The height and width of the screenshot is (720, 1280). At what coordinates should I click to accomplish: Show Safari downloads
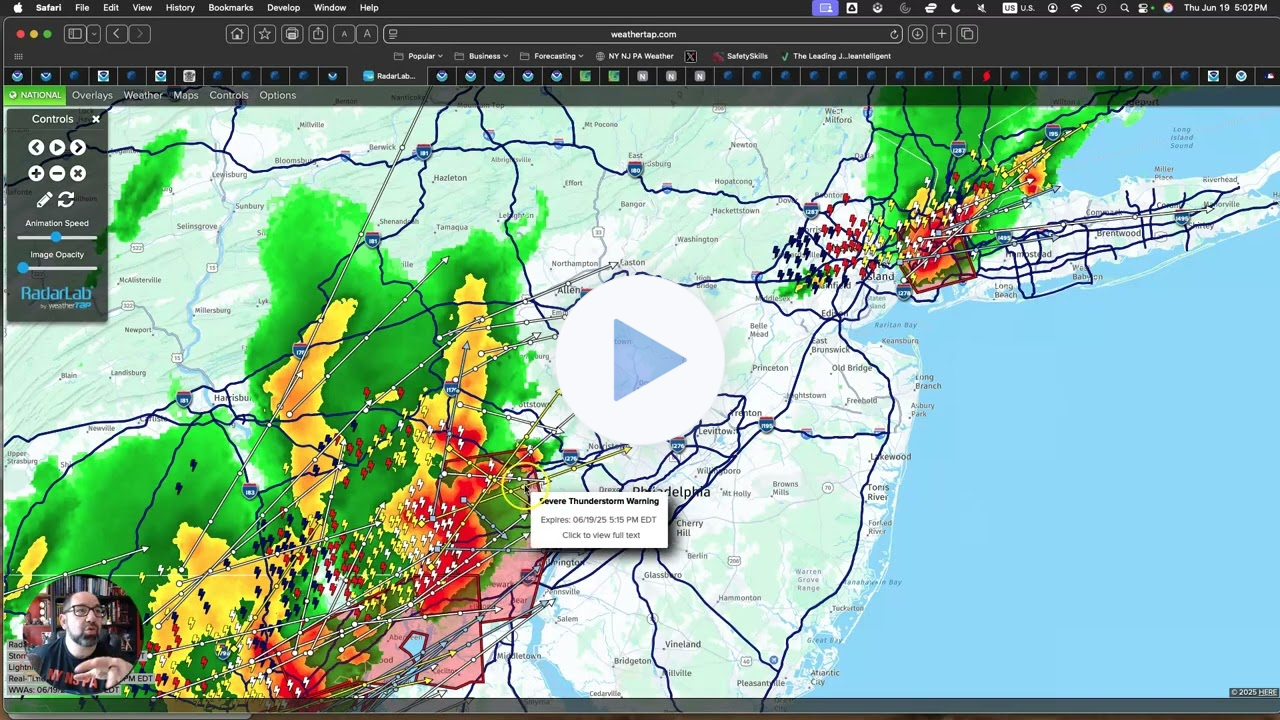[917, 34]
